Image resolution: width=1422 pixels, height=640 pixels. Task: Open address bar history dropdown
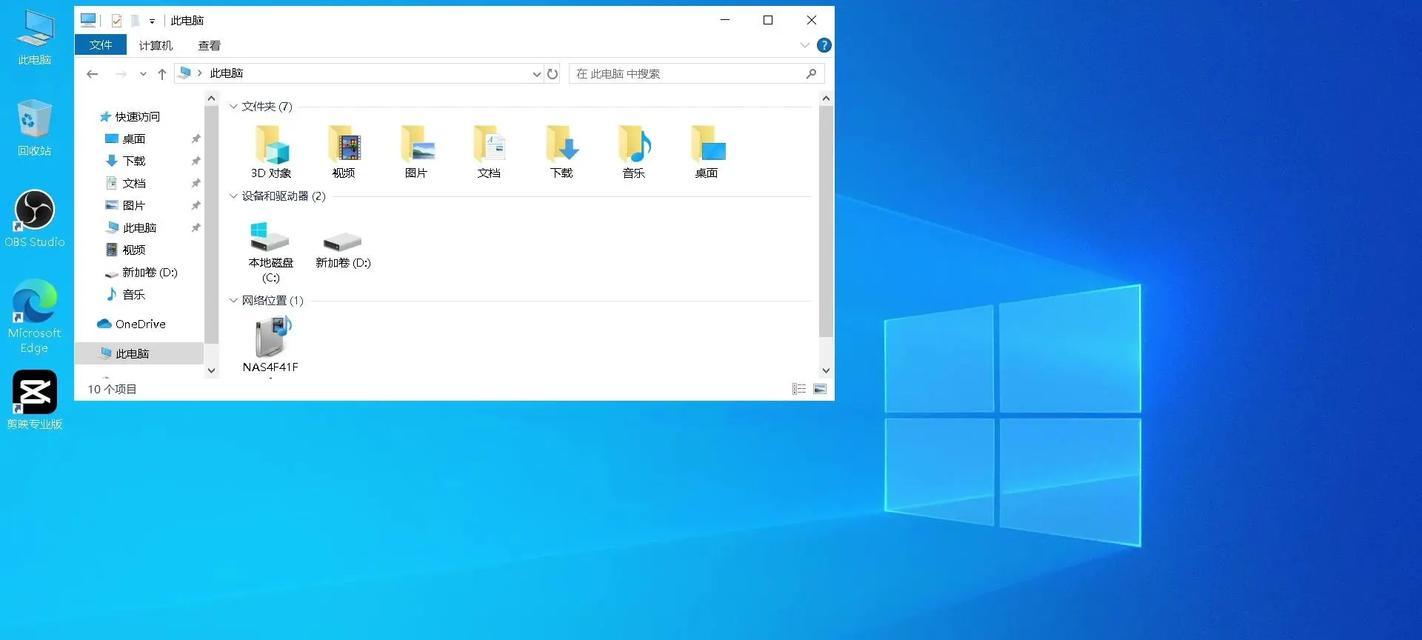[x=536, y=74]
